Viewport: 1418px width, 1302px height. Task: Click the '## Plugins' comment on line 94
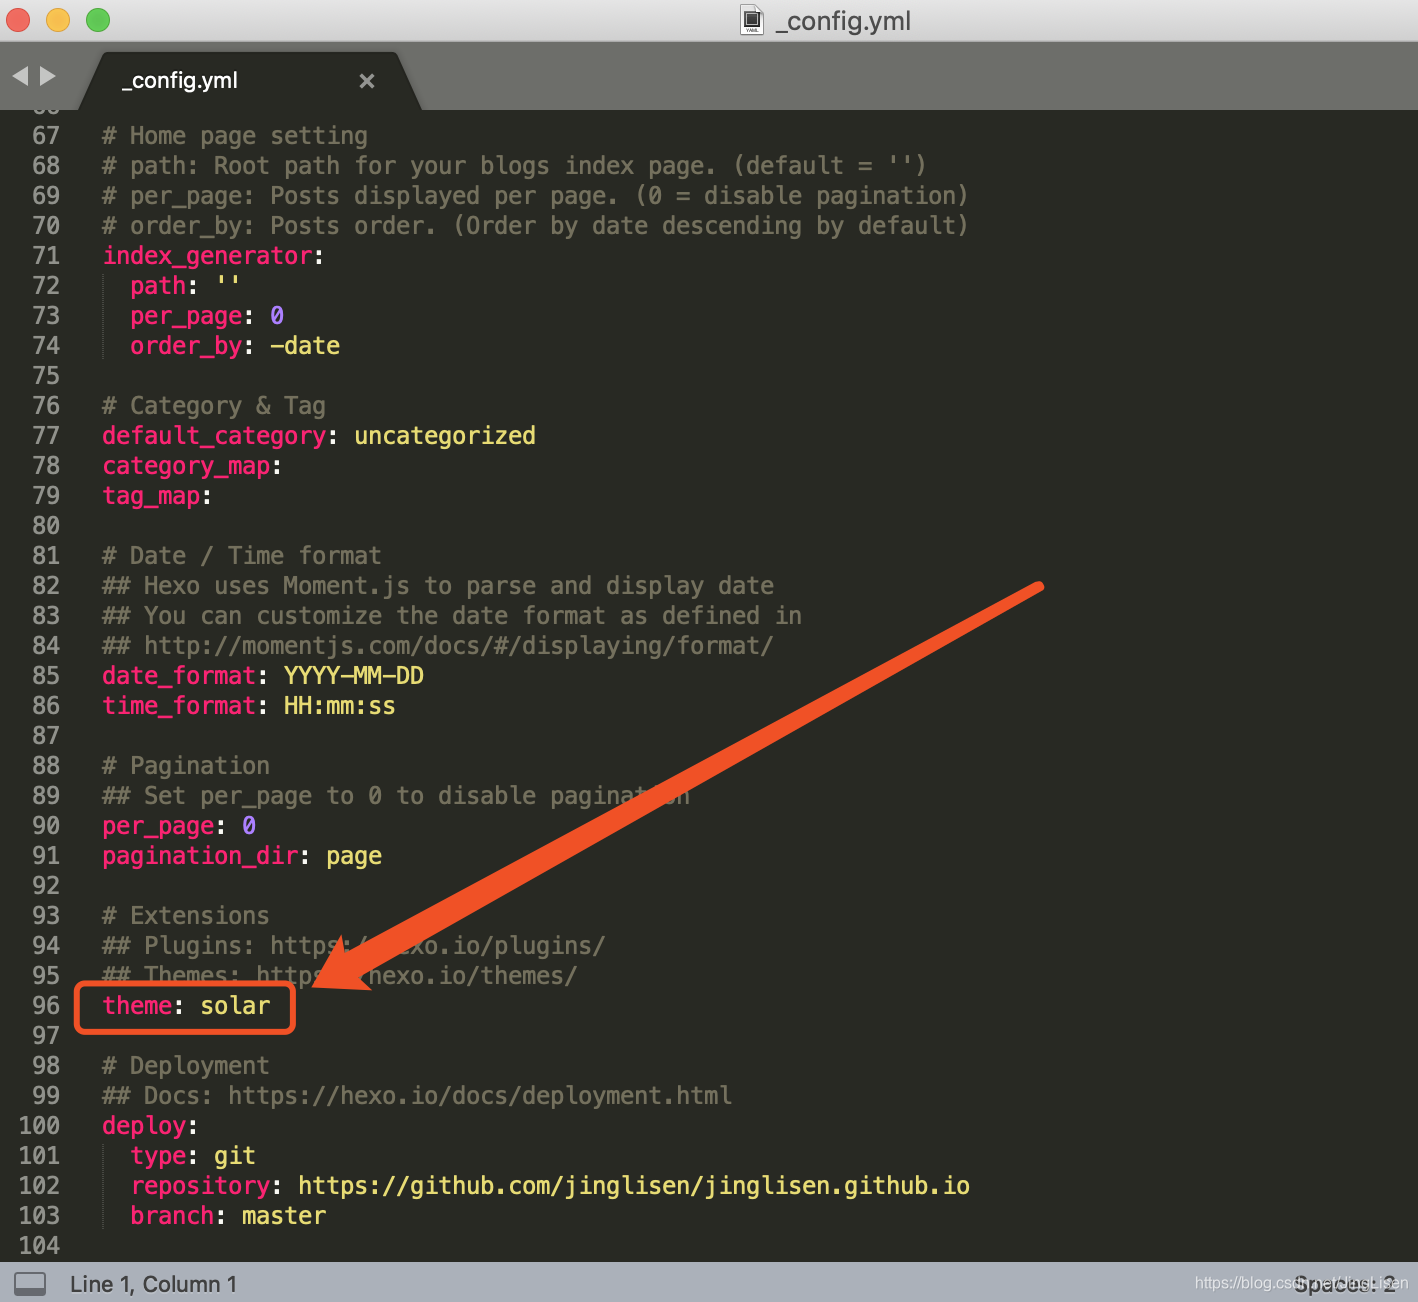354,946
